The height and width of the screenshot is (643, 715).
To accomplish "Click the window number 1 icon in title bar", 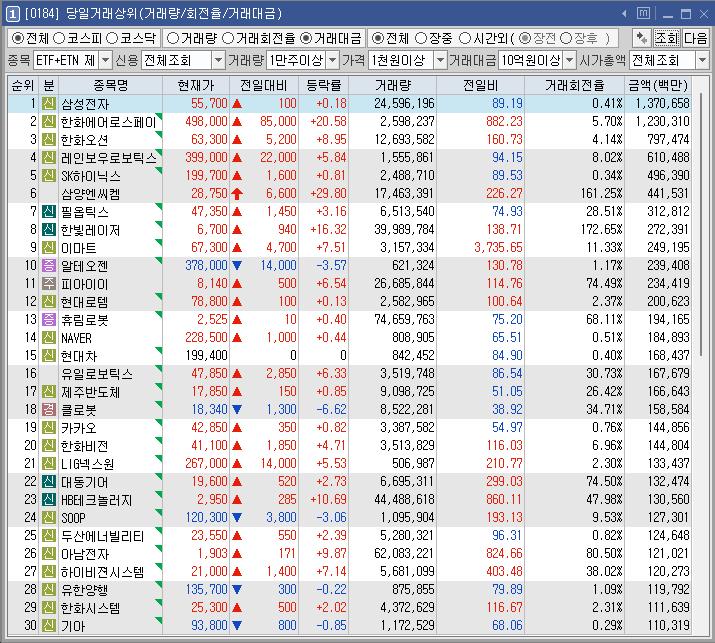I will point(12,14).
